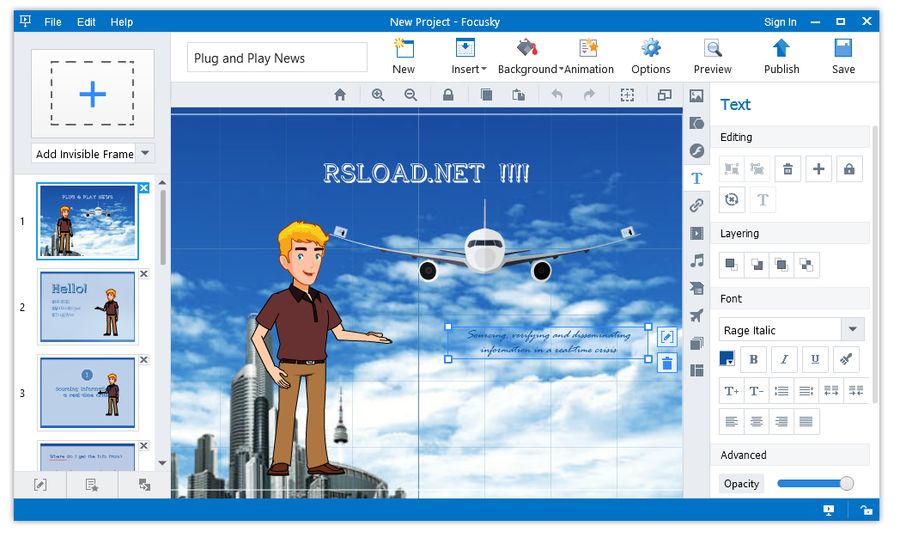Open the Edit menu
The height and width of the screenshot is (538, 900).
pos(86,22)
